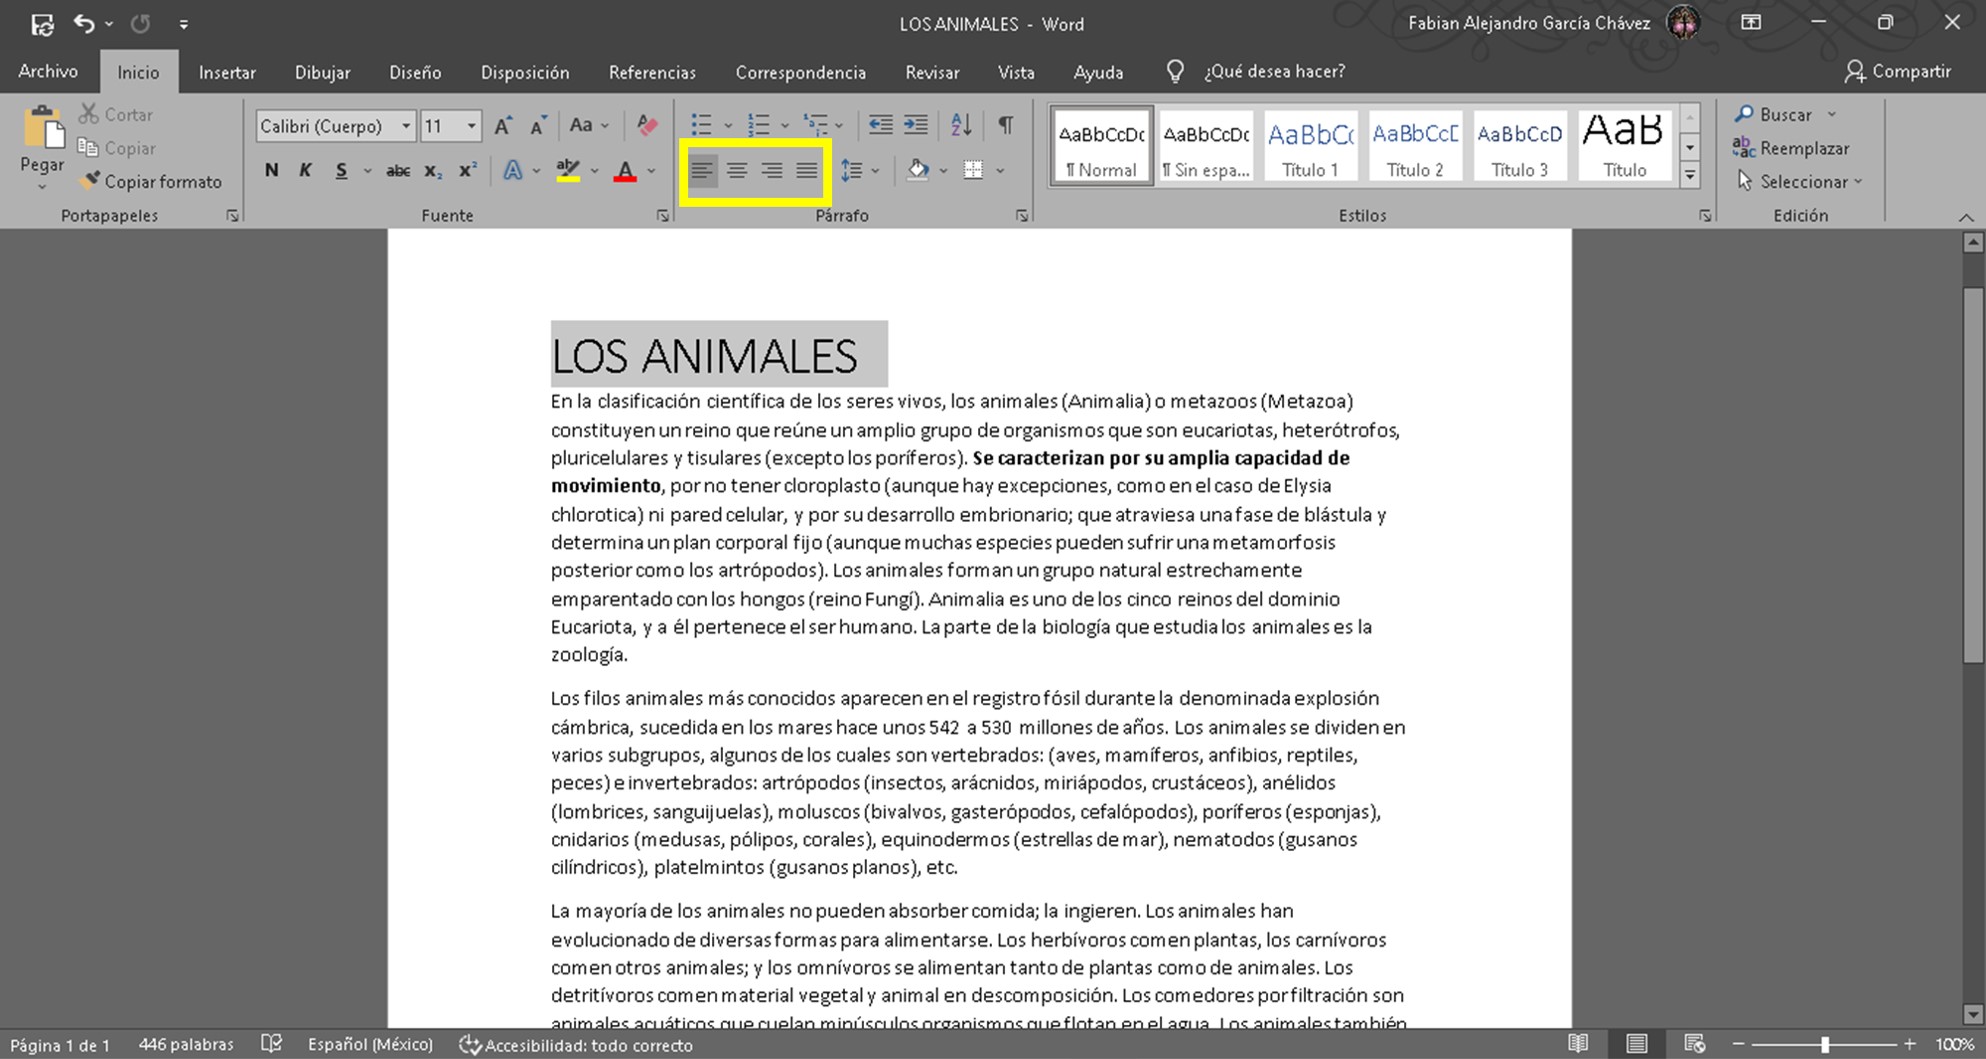Increase indent using the ribbon icon
The height and width of the screenshot is (1059, 1986).
click(916, 125)
